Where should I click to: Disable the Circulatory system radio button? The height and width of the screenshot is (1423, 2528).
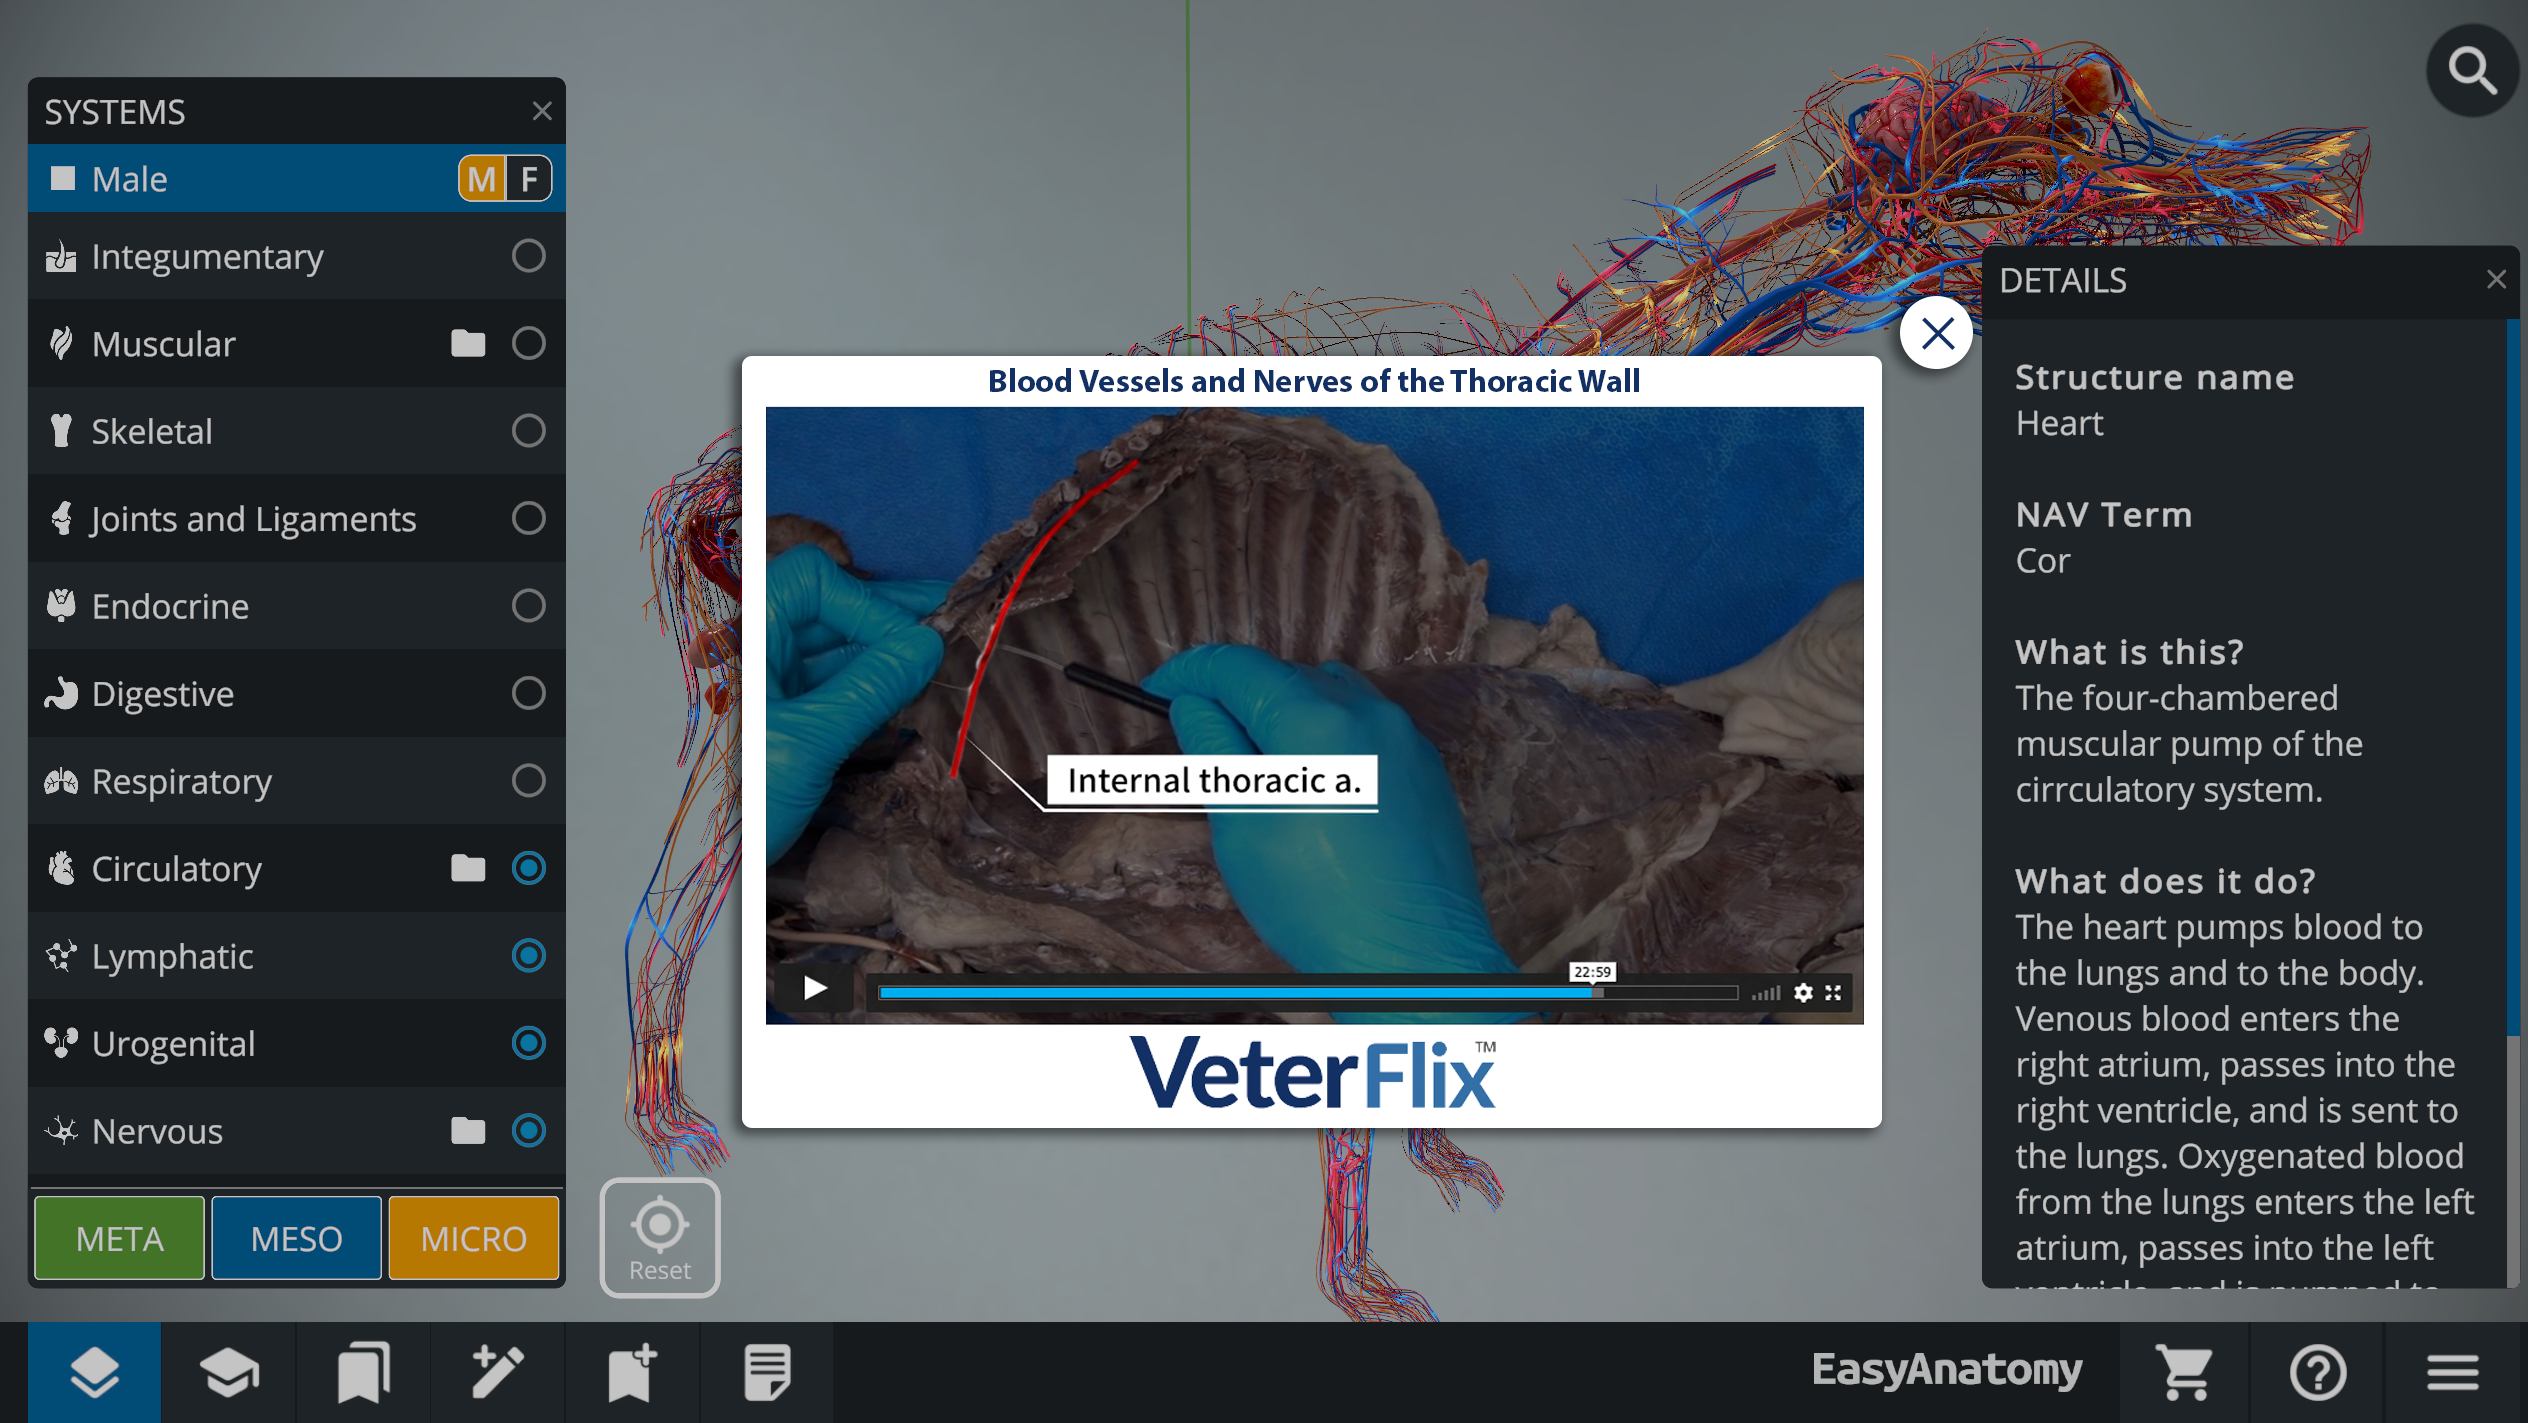tap(529, 868)
